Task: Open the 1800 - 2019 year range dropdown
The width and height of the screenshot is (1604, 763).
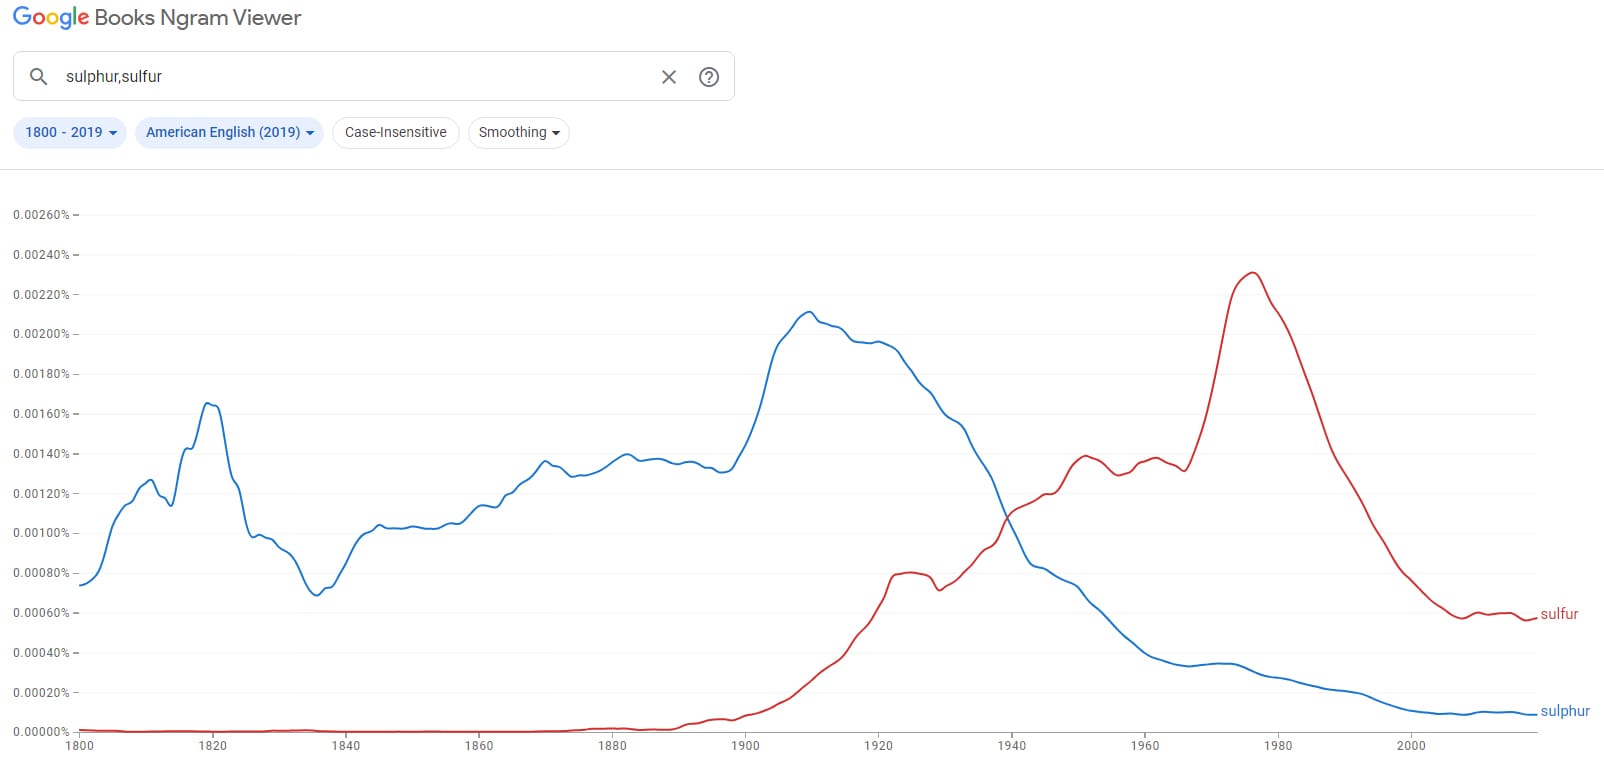Action: (70, 133)
